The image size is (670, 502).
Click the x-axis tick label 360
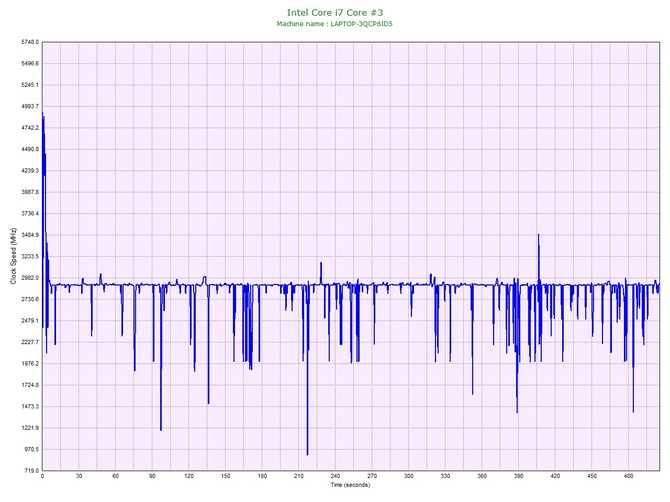tap(482, 476)
